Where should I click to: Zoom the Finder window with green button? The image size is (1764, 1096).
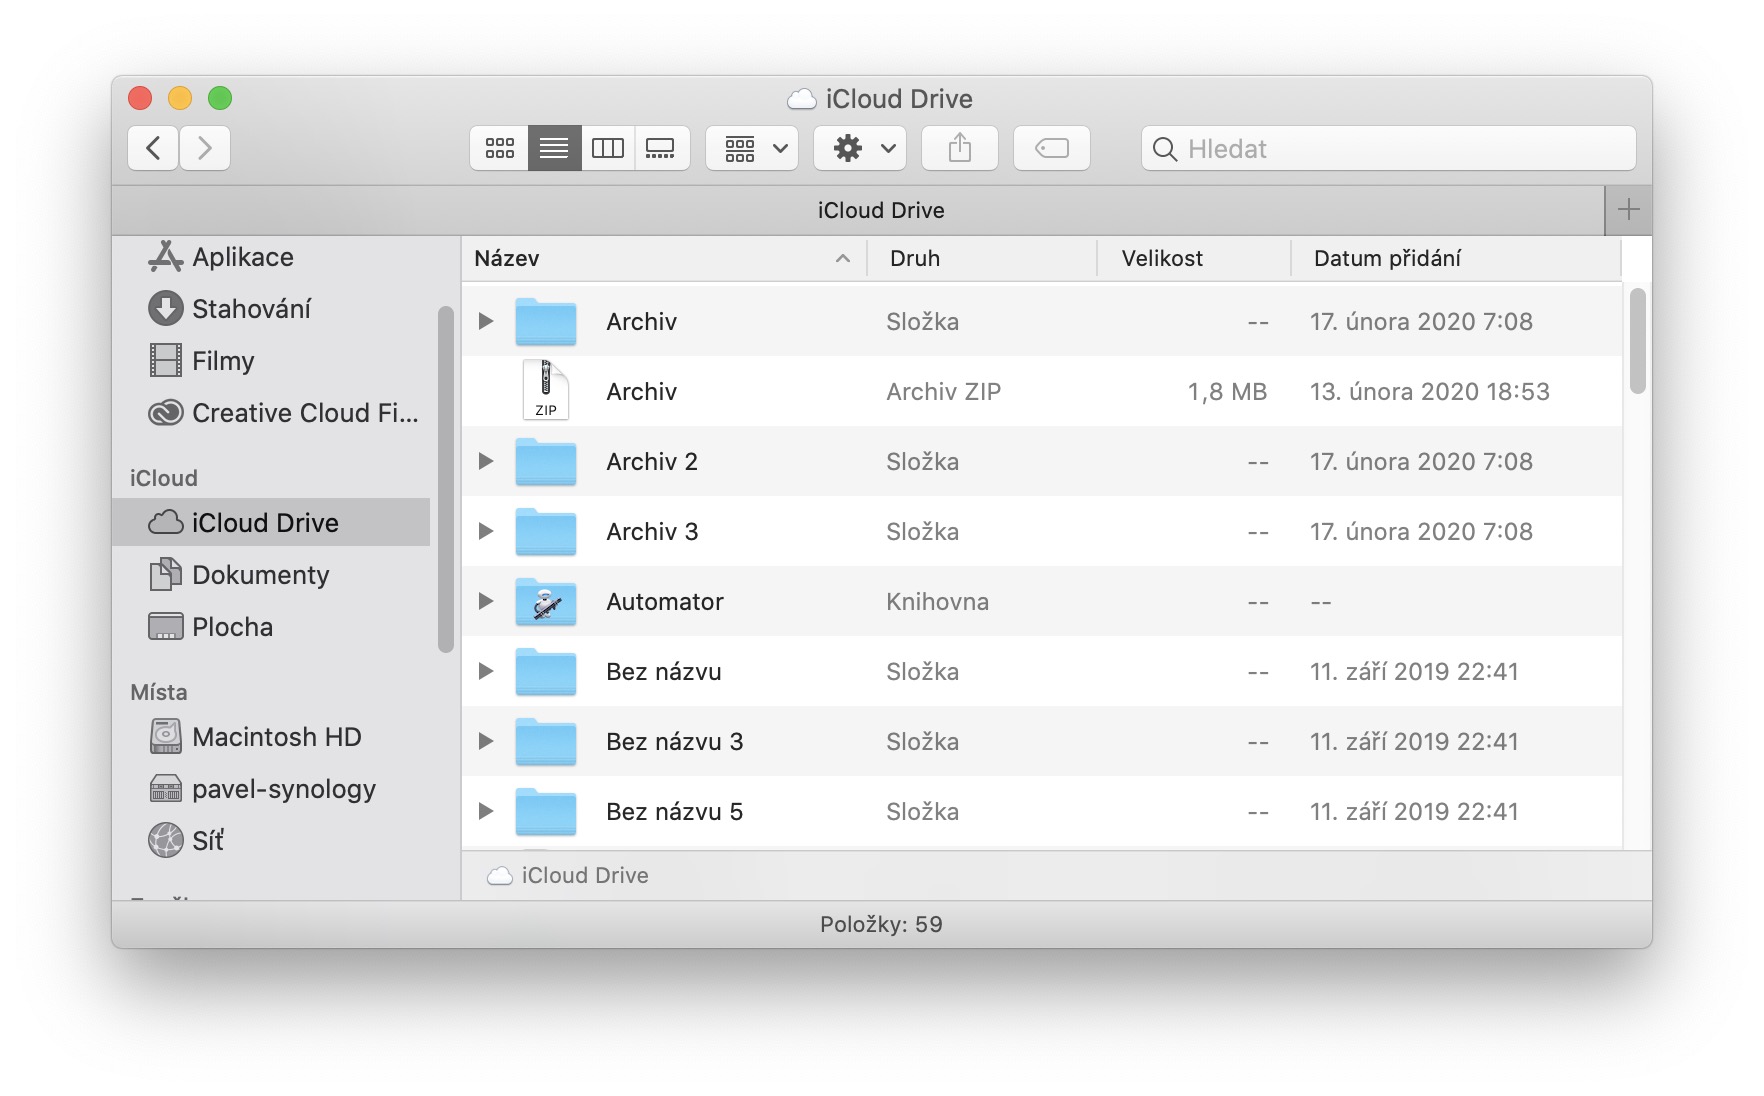220,98
